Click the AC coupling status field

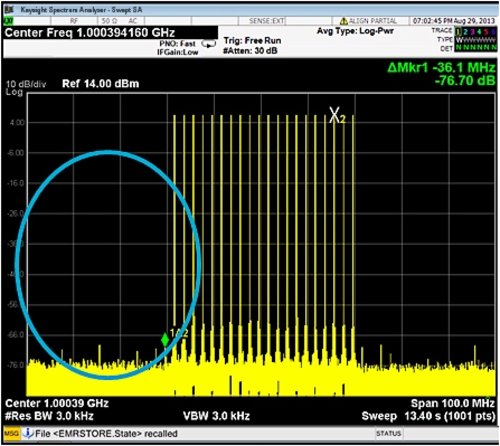pyautogui.click(x=133, y=21)
